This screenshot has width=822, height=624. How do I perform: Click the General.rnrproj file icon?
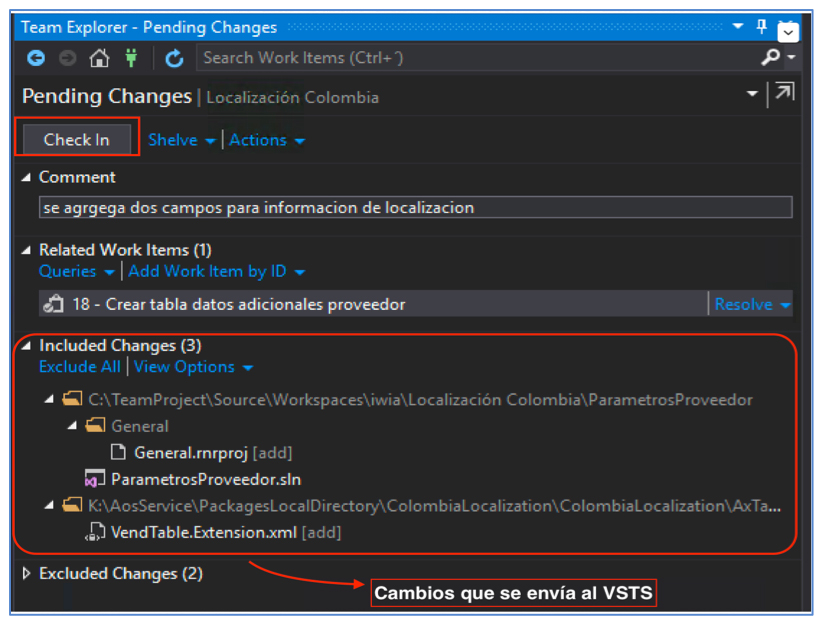coord(118,452)
